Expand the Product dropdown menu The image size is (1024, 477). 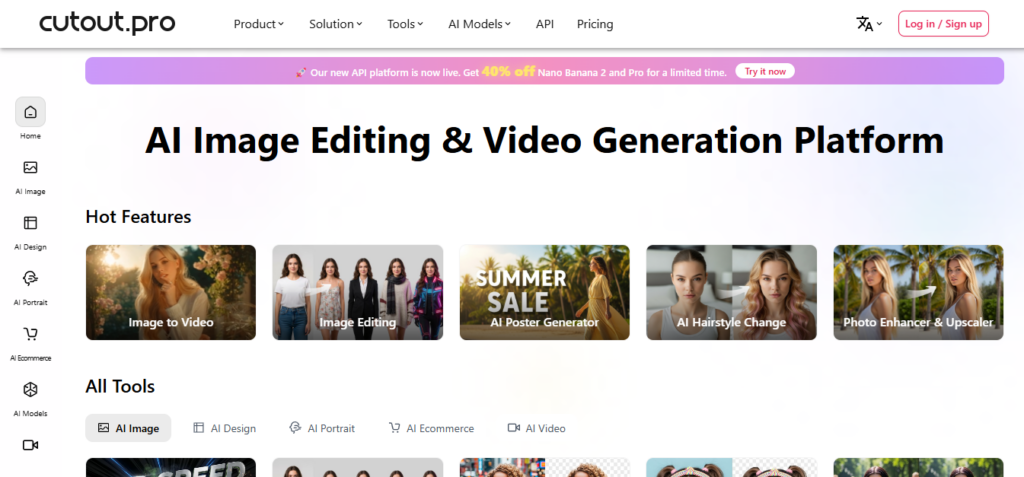tap(258, 24)
